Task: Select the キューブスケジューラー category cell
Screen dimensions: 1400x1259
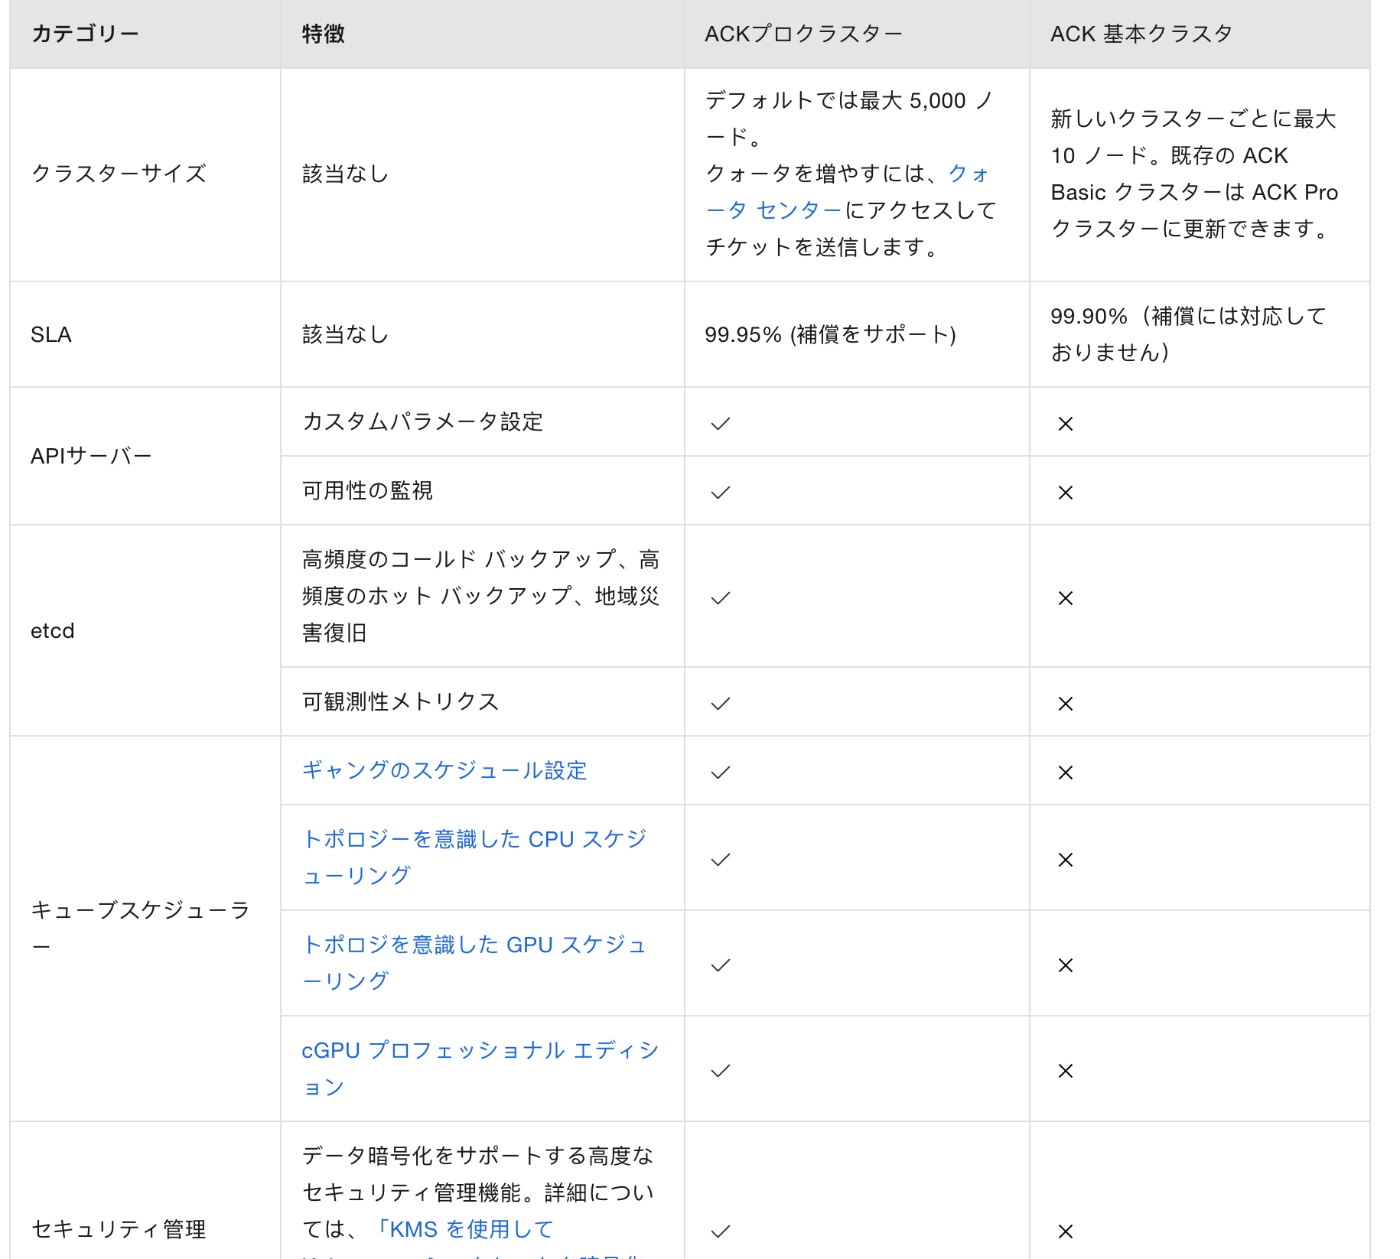Action: (x=145, y=928)
